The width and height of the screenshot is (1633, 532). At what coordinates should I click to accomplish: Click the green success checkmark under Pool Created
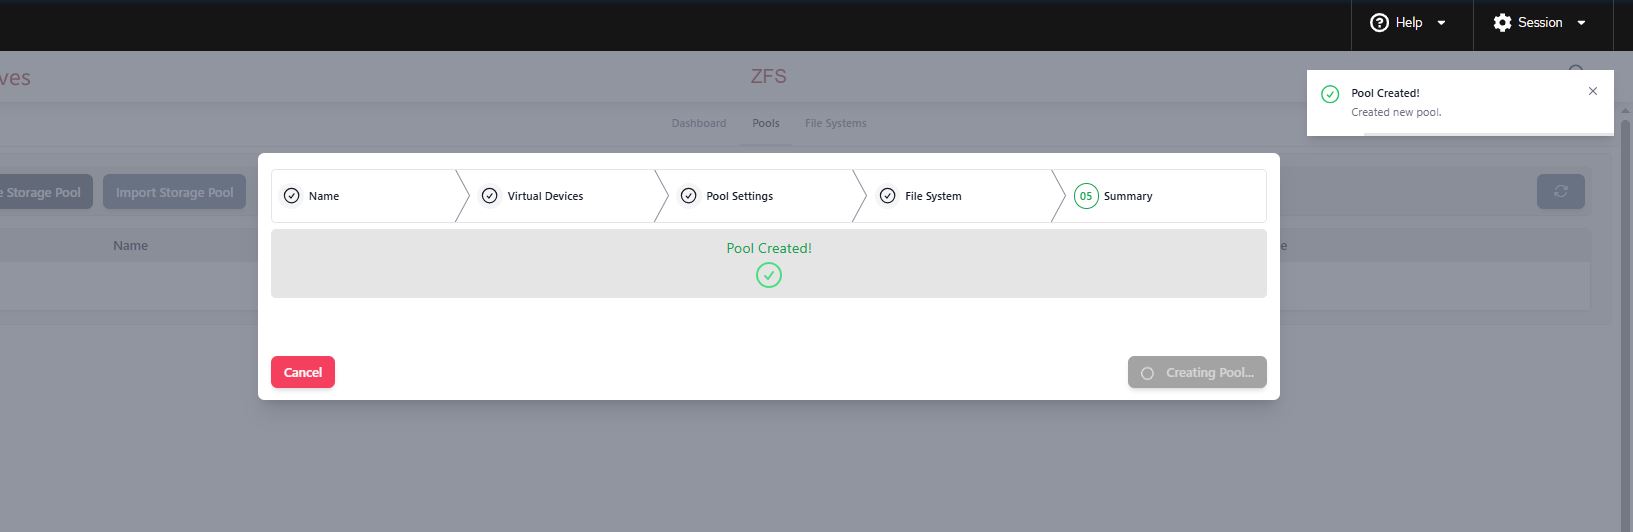point(769,275)
